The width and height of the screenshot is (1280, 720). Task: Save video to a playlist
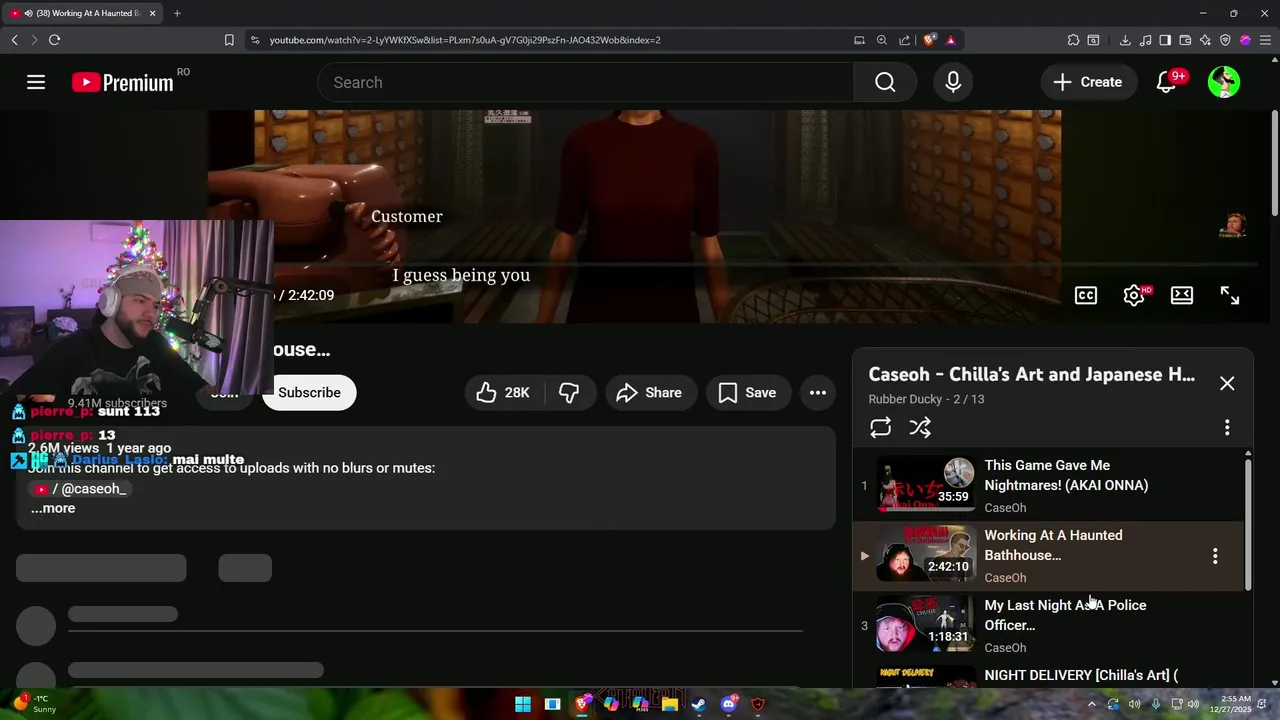pos(747,393)
